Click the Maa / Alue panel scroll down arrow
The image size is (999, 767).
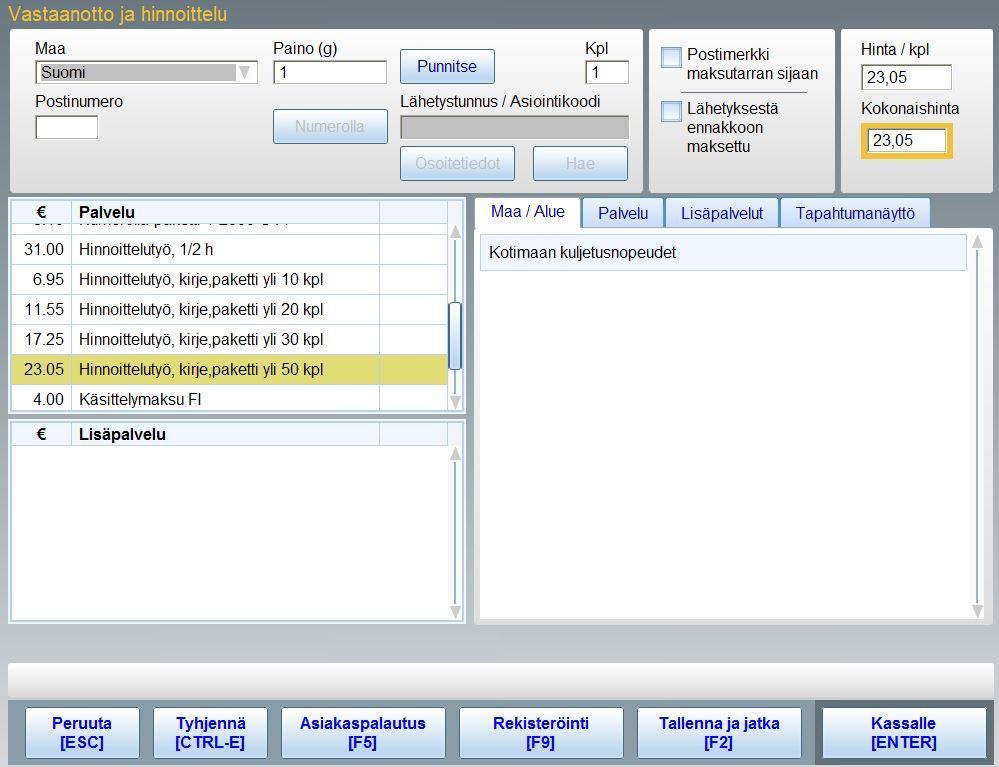click(x=977, y=611)
